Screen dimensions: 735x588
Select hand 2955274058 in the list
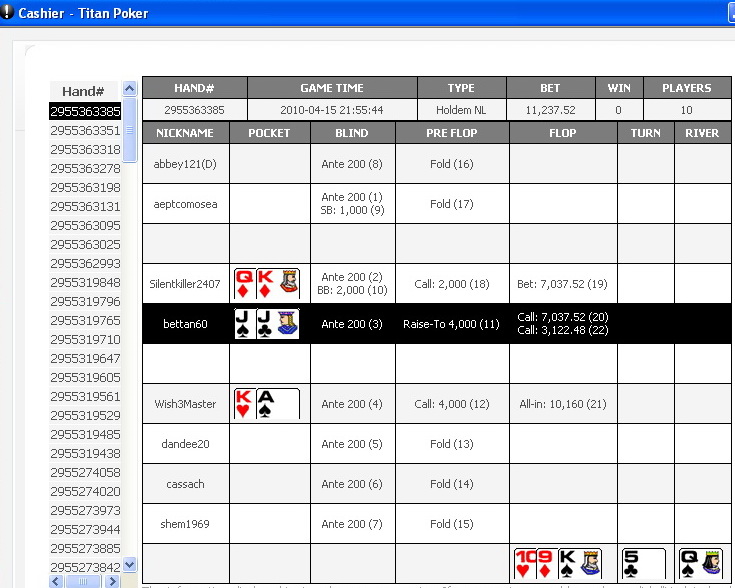(85, 472)
